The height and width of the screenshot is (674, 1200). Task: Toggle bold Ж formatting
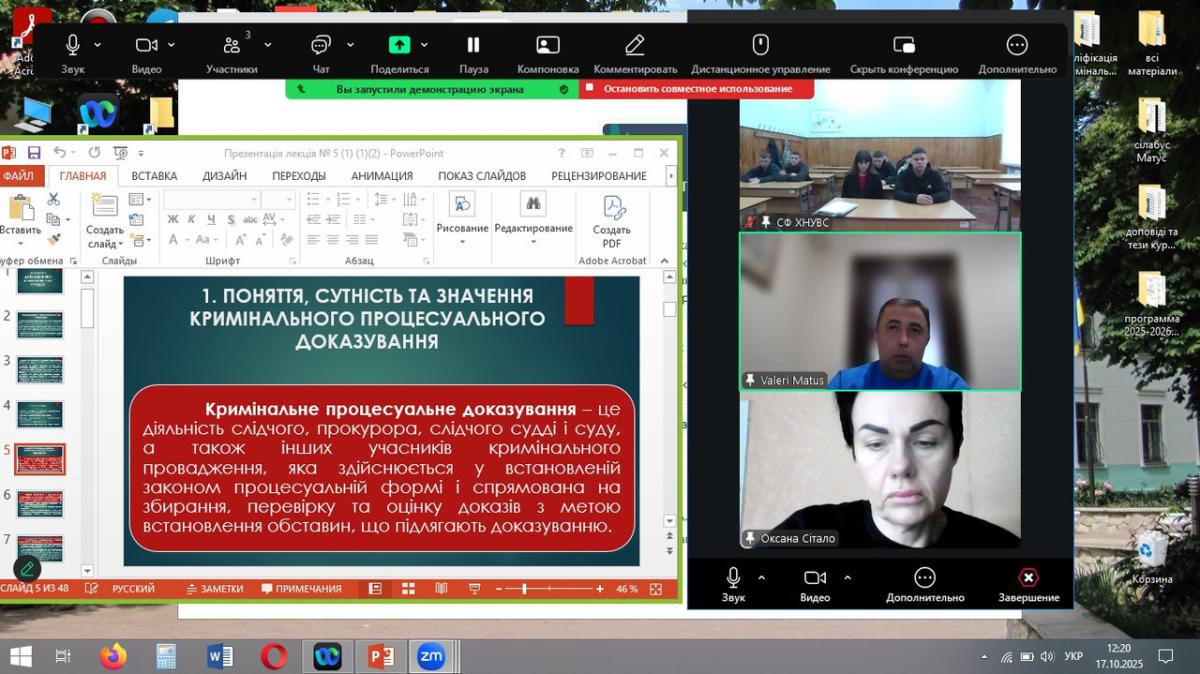[172, 220]
